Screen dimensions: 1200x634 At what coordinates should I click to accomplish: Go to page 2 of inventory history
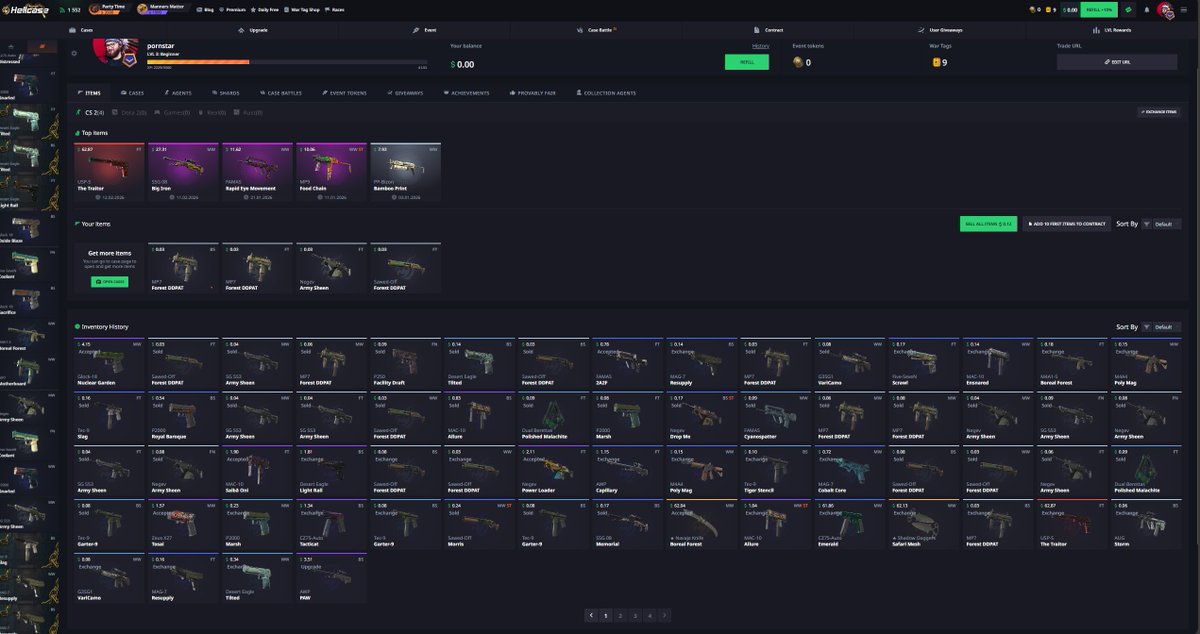click(620, 616)
